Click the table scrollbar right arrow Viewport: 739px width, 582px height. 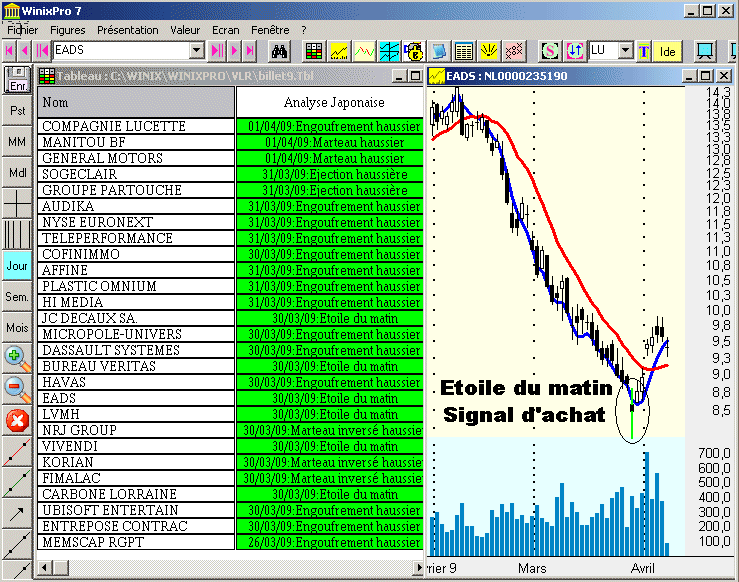(x=418, y=567)
